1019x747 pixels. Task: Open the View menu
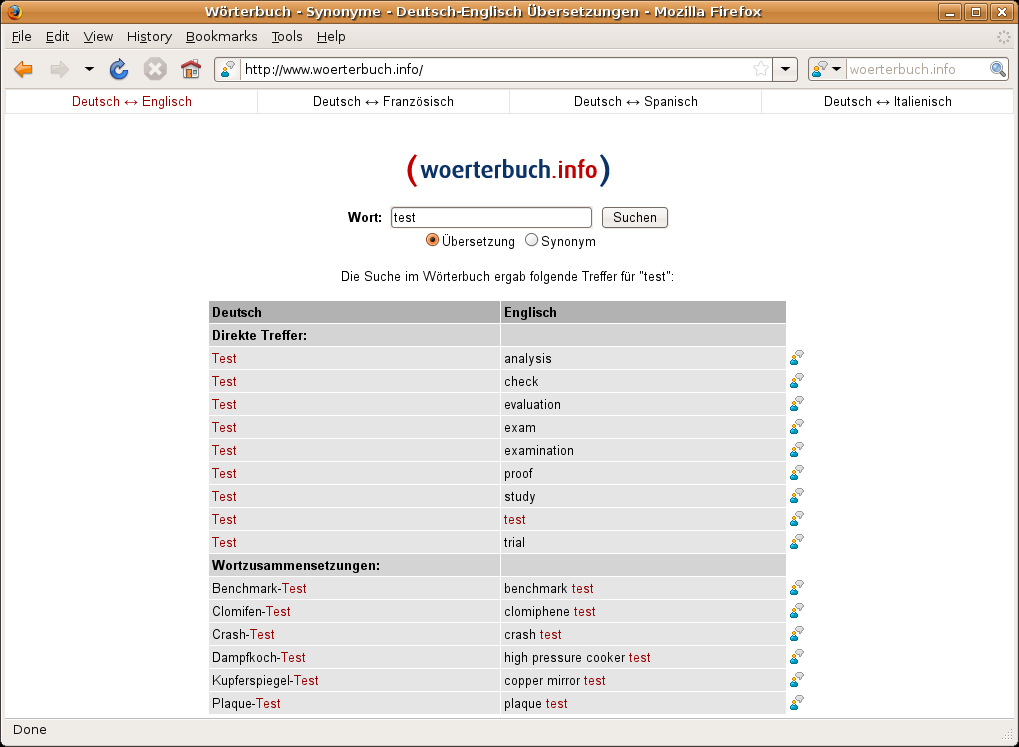tap(98, 37)
